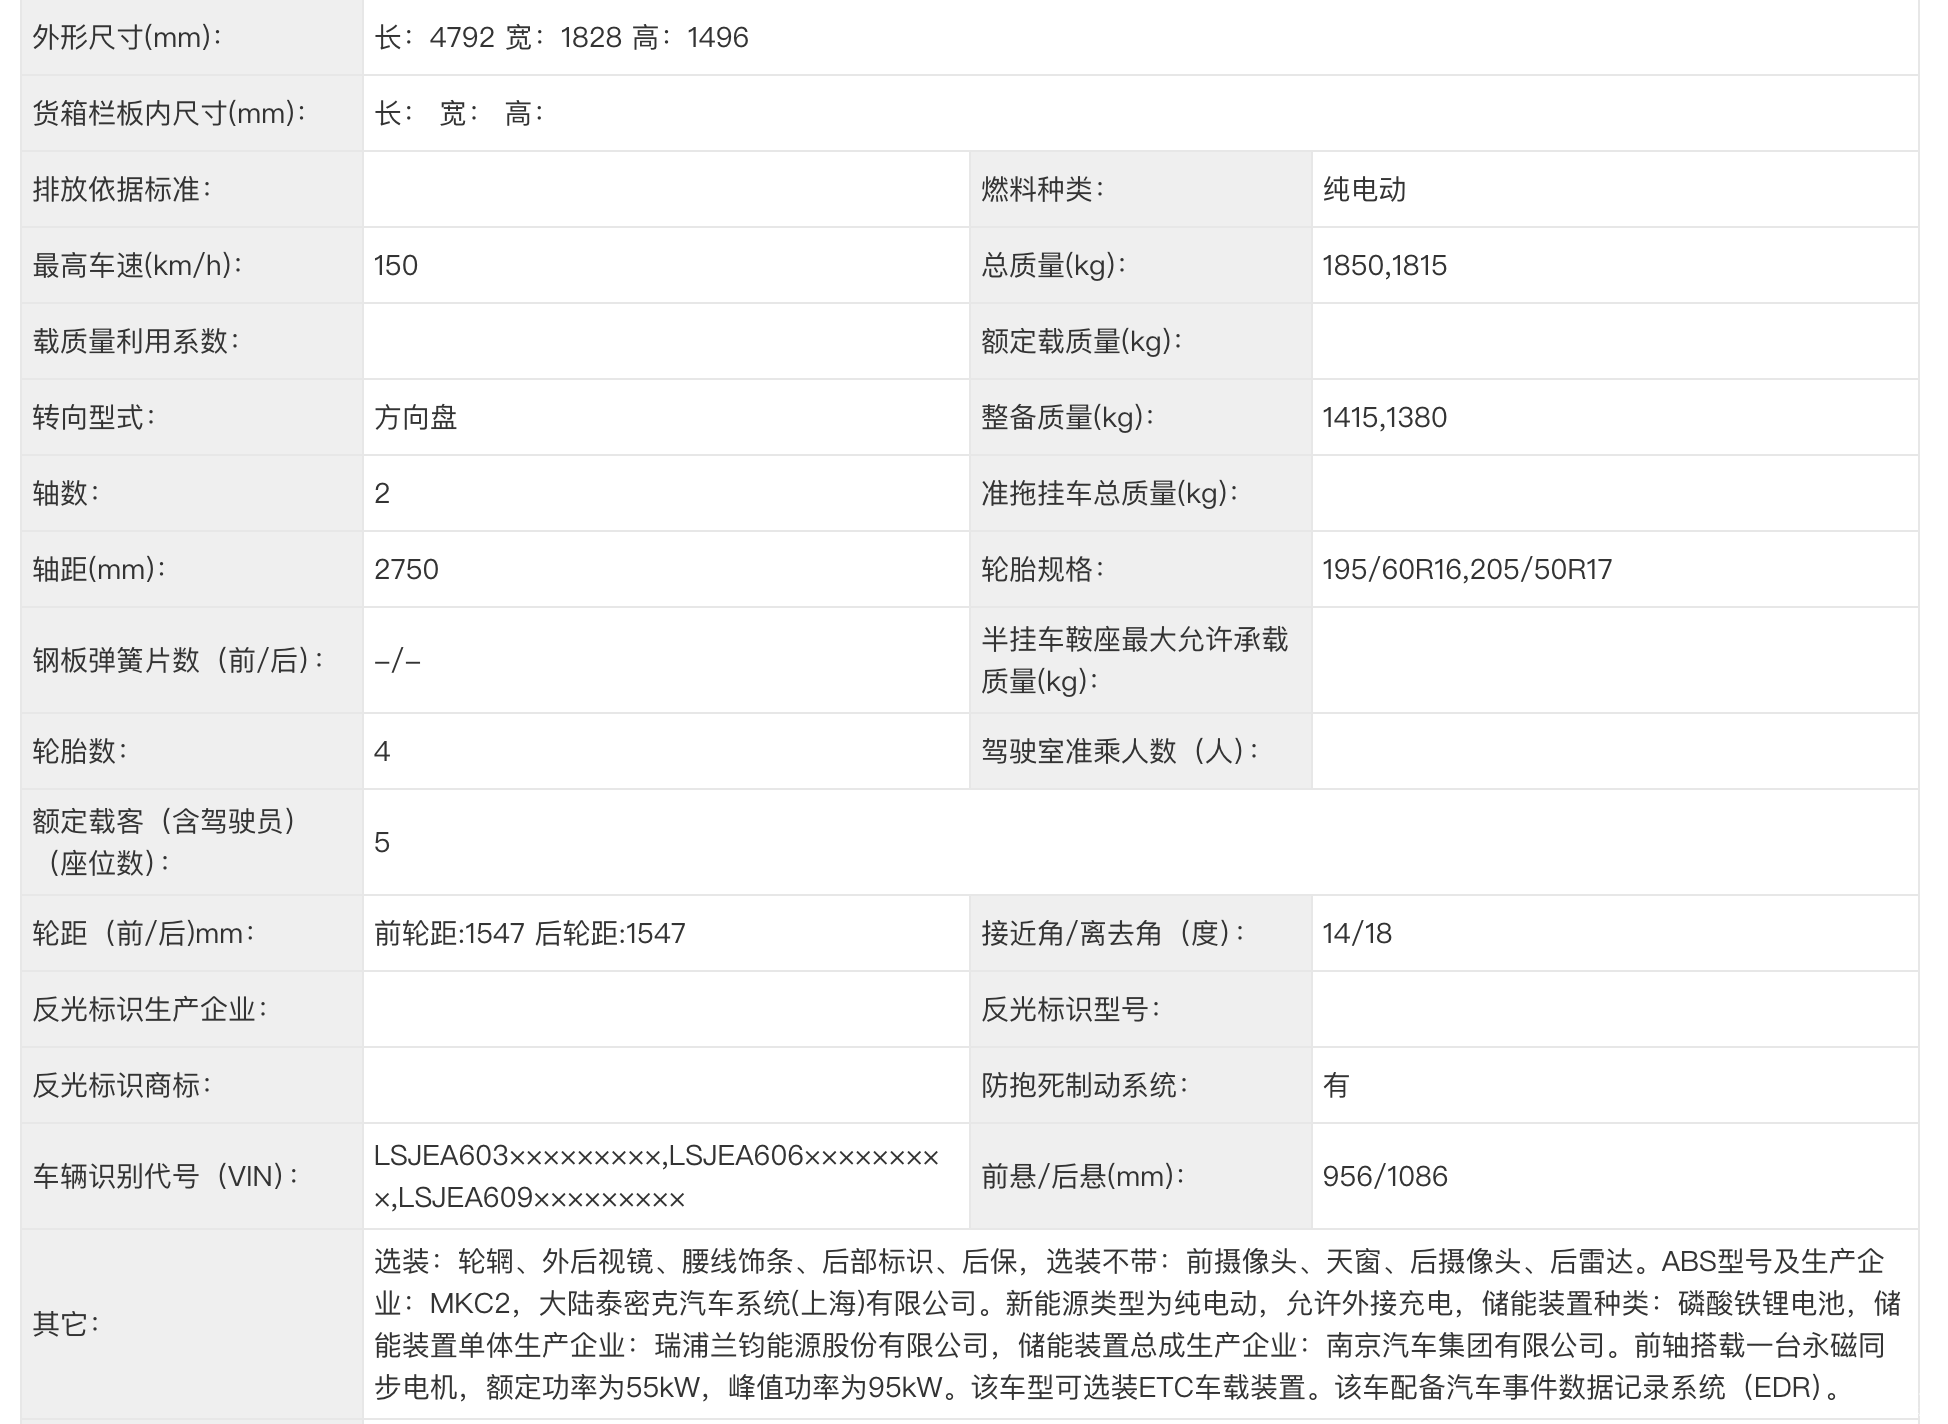
Task: Click the 钢板弹簧片数 value -/-
Action: (397, 660)
